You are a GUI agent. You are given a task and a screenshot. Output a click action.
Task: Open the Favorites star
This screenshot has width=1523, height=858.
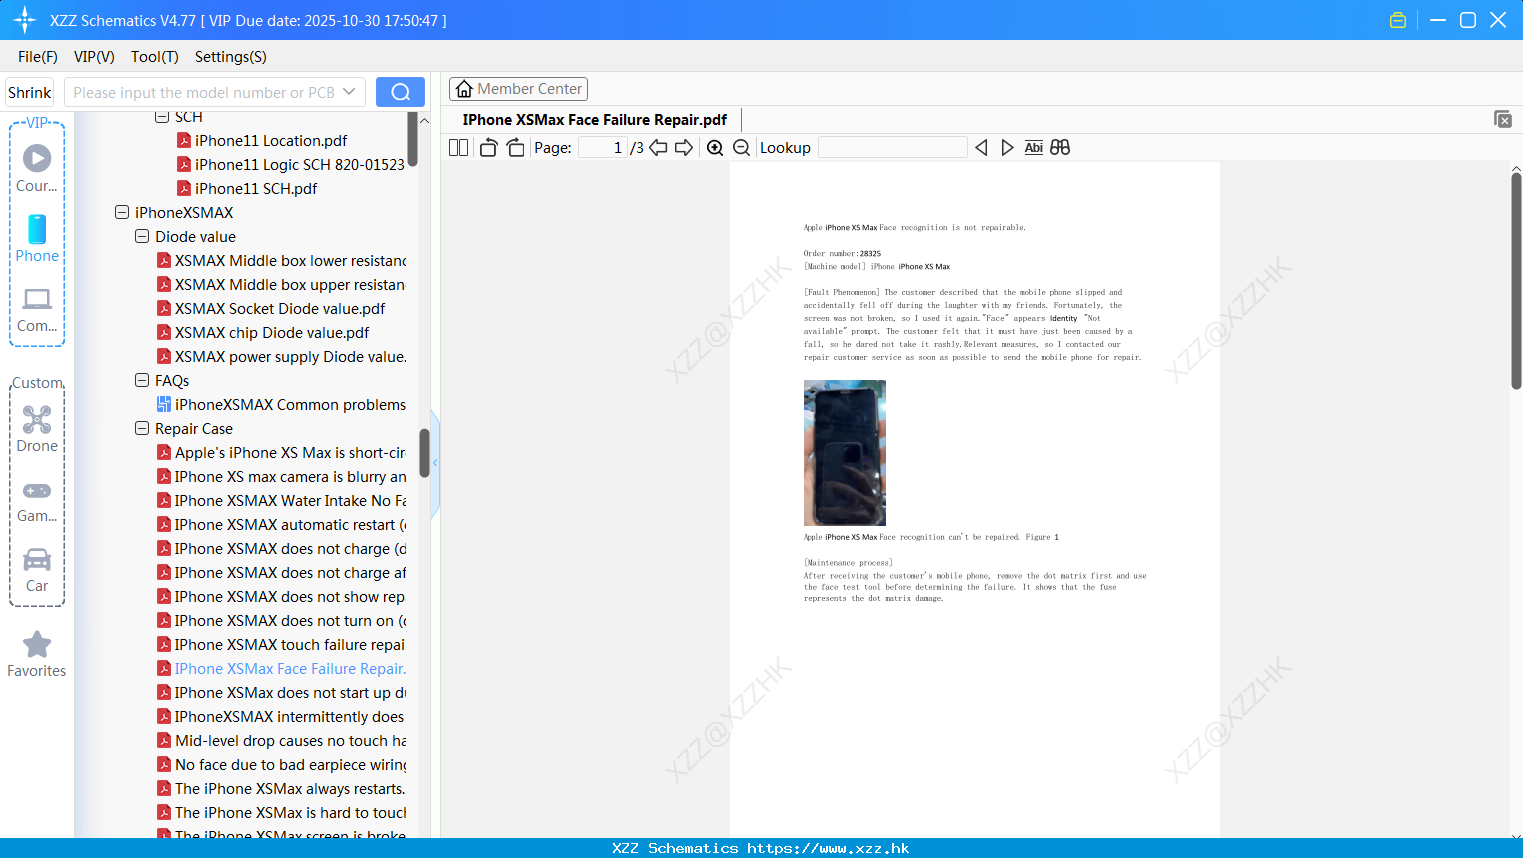(37, 654)
